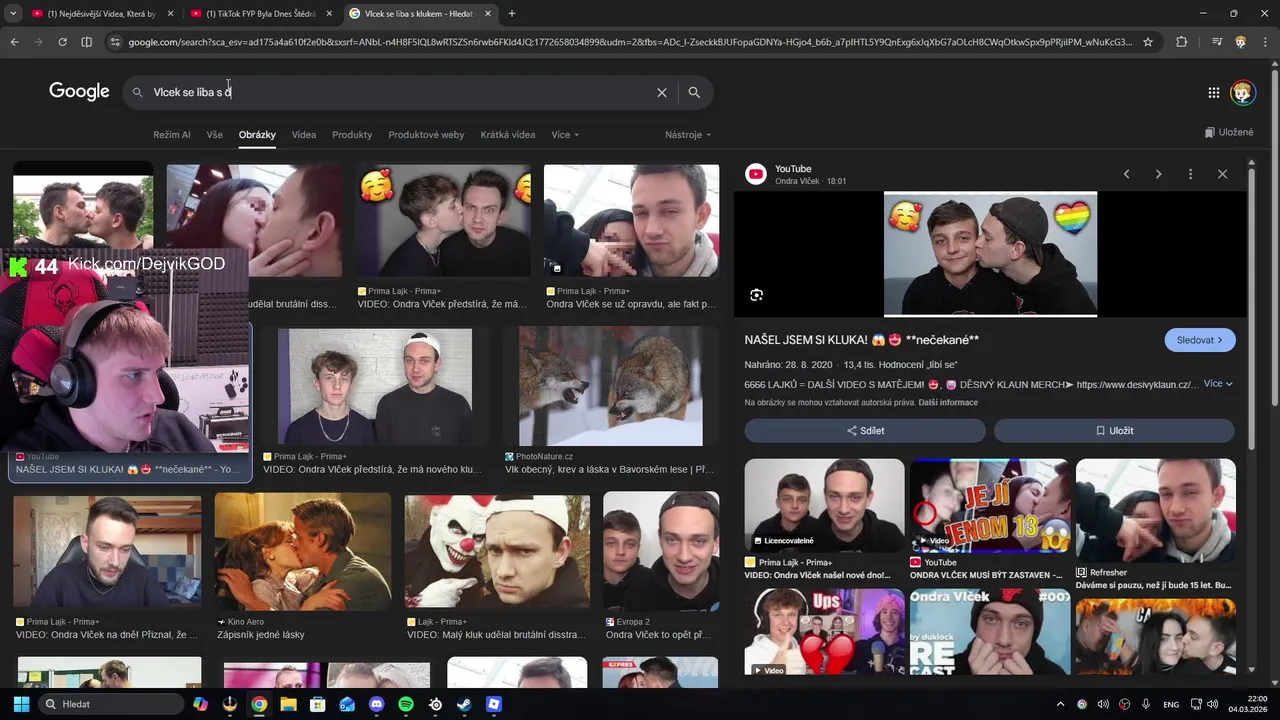Open the side panel icon beside reload
The image size is (1280, 720).
[x=86, y=42]
